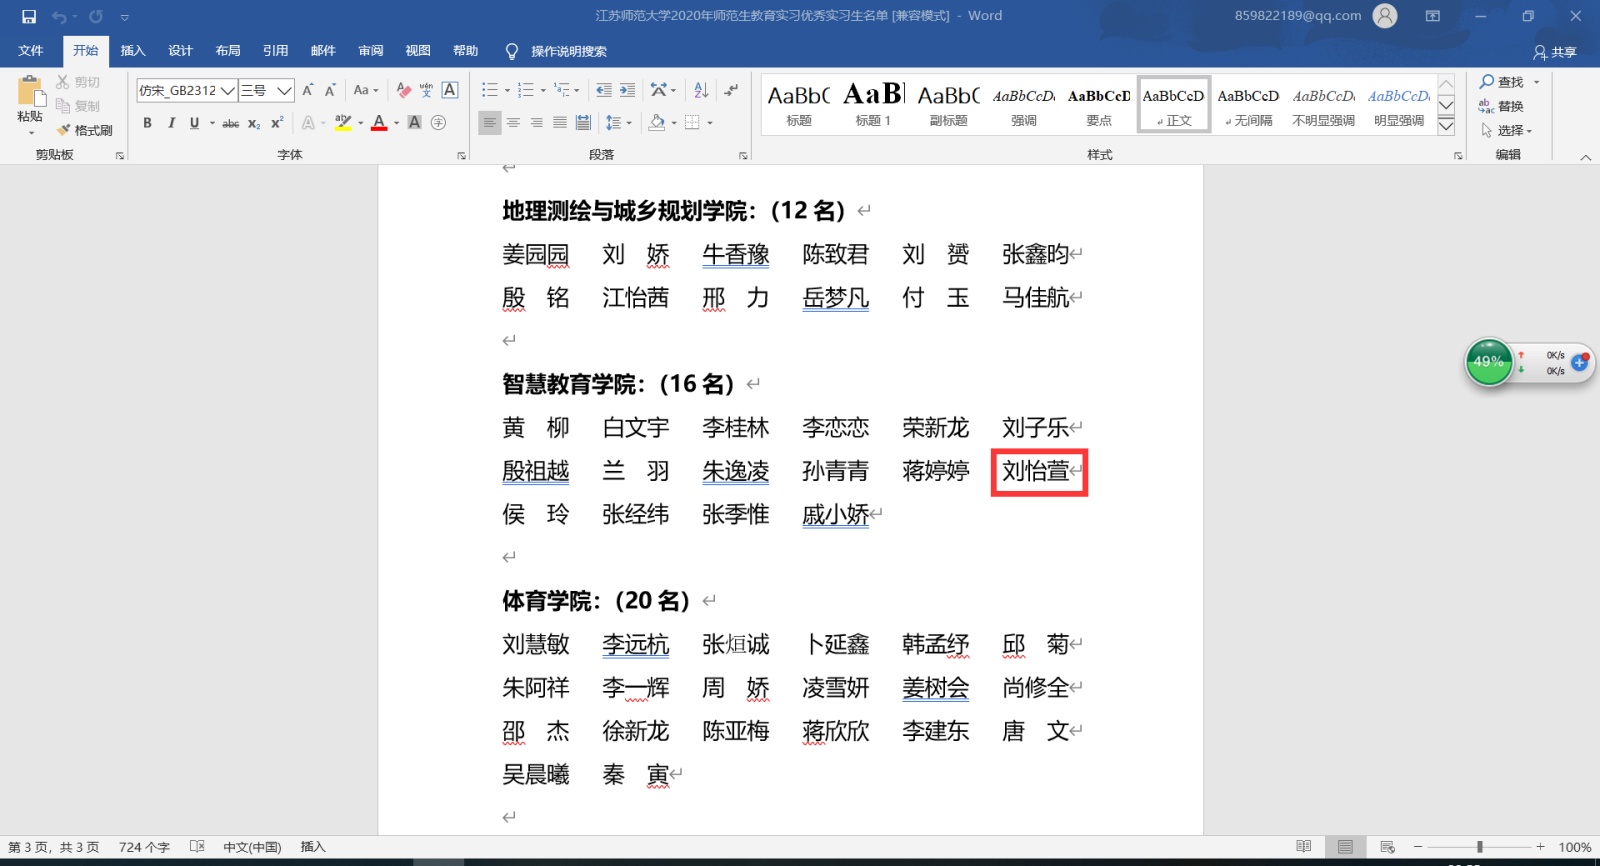Click the red font color swatch button
Viewport: 1600px width, 866px height.
coord(379,123)
